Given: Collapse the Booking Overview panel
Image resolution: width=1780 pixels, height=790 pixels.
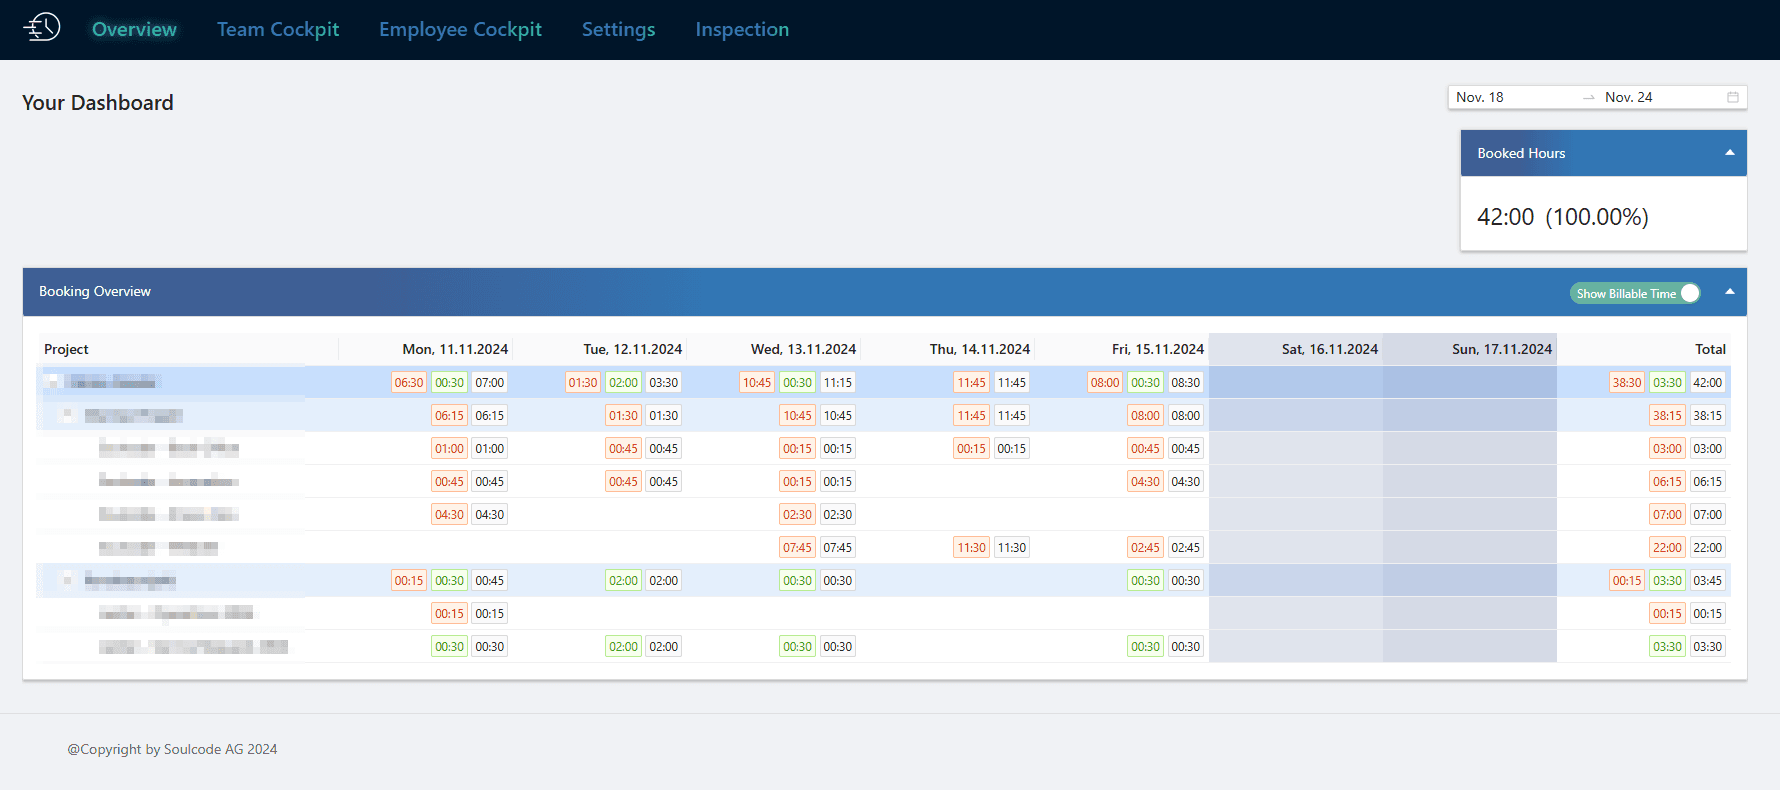Looking at the screenshot, I should click(1730, 292).
